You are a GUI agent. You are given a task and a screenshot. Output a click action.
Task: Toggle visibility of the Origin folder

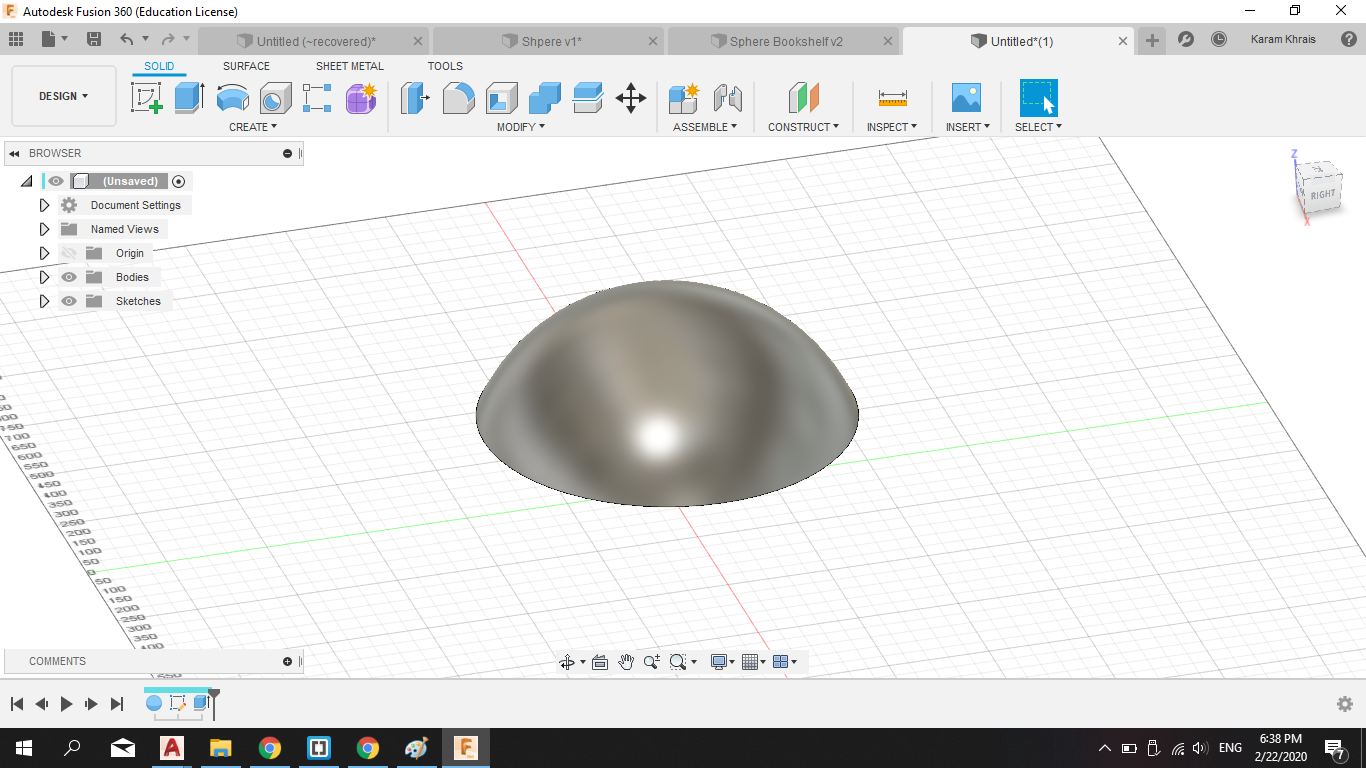pyautogui.click(x=69, y=253)
